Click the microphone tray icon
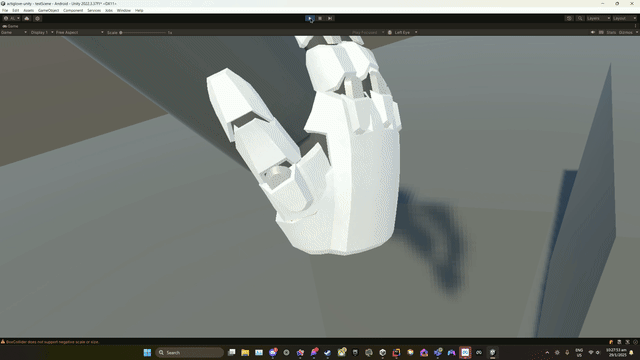Image resolution: width=640 pixels, height=360 pixels. [567, 352]
